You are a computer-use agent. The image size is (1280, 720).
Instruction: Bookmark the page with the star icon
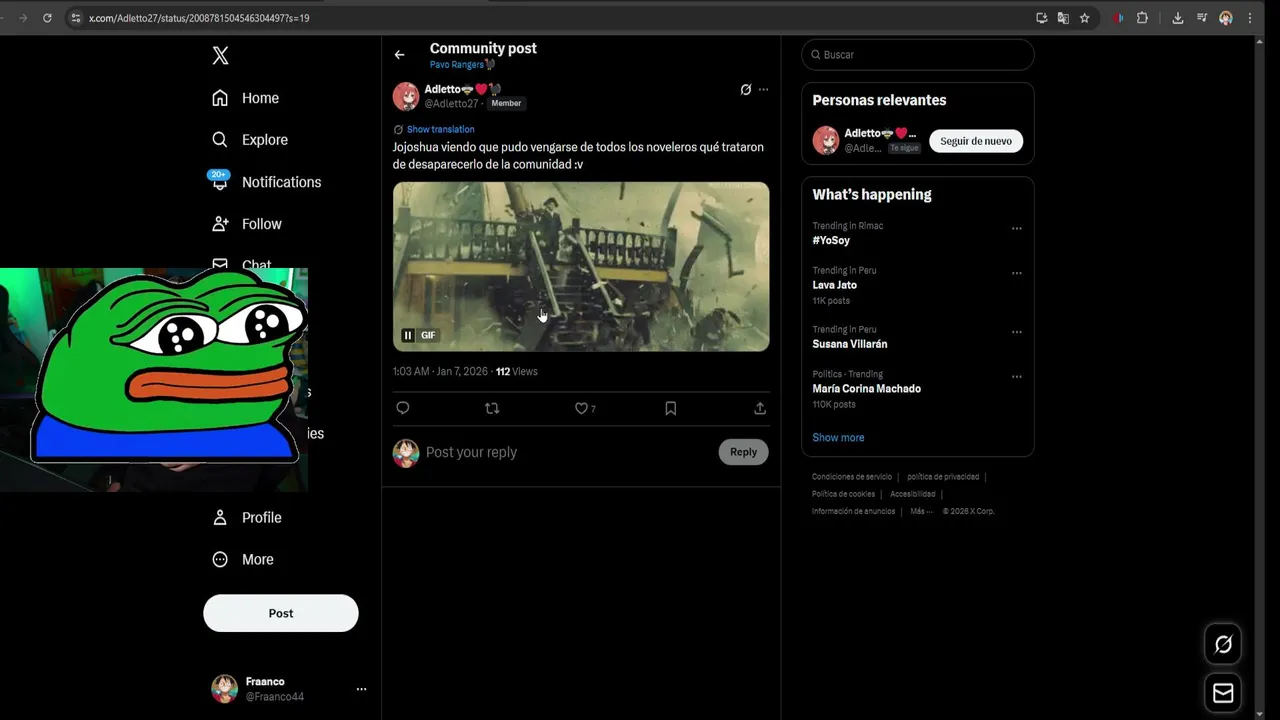point(1084,18)
